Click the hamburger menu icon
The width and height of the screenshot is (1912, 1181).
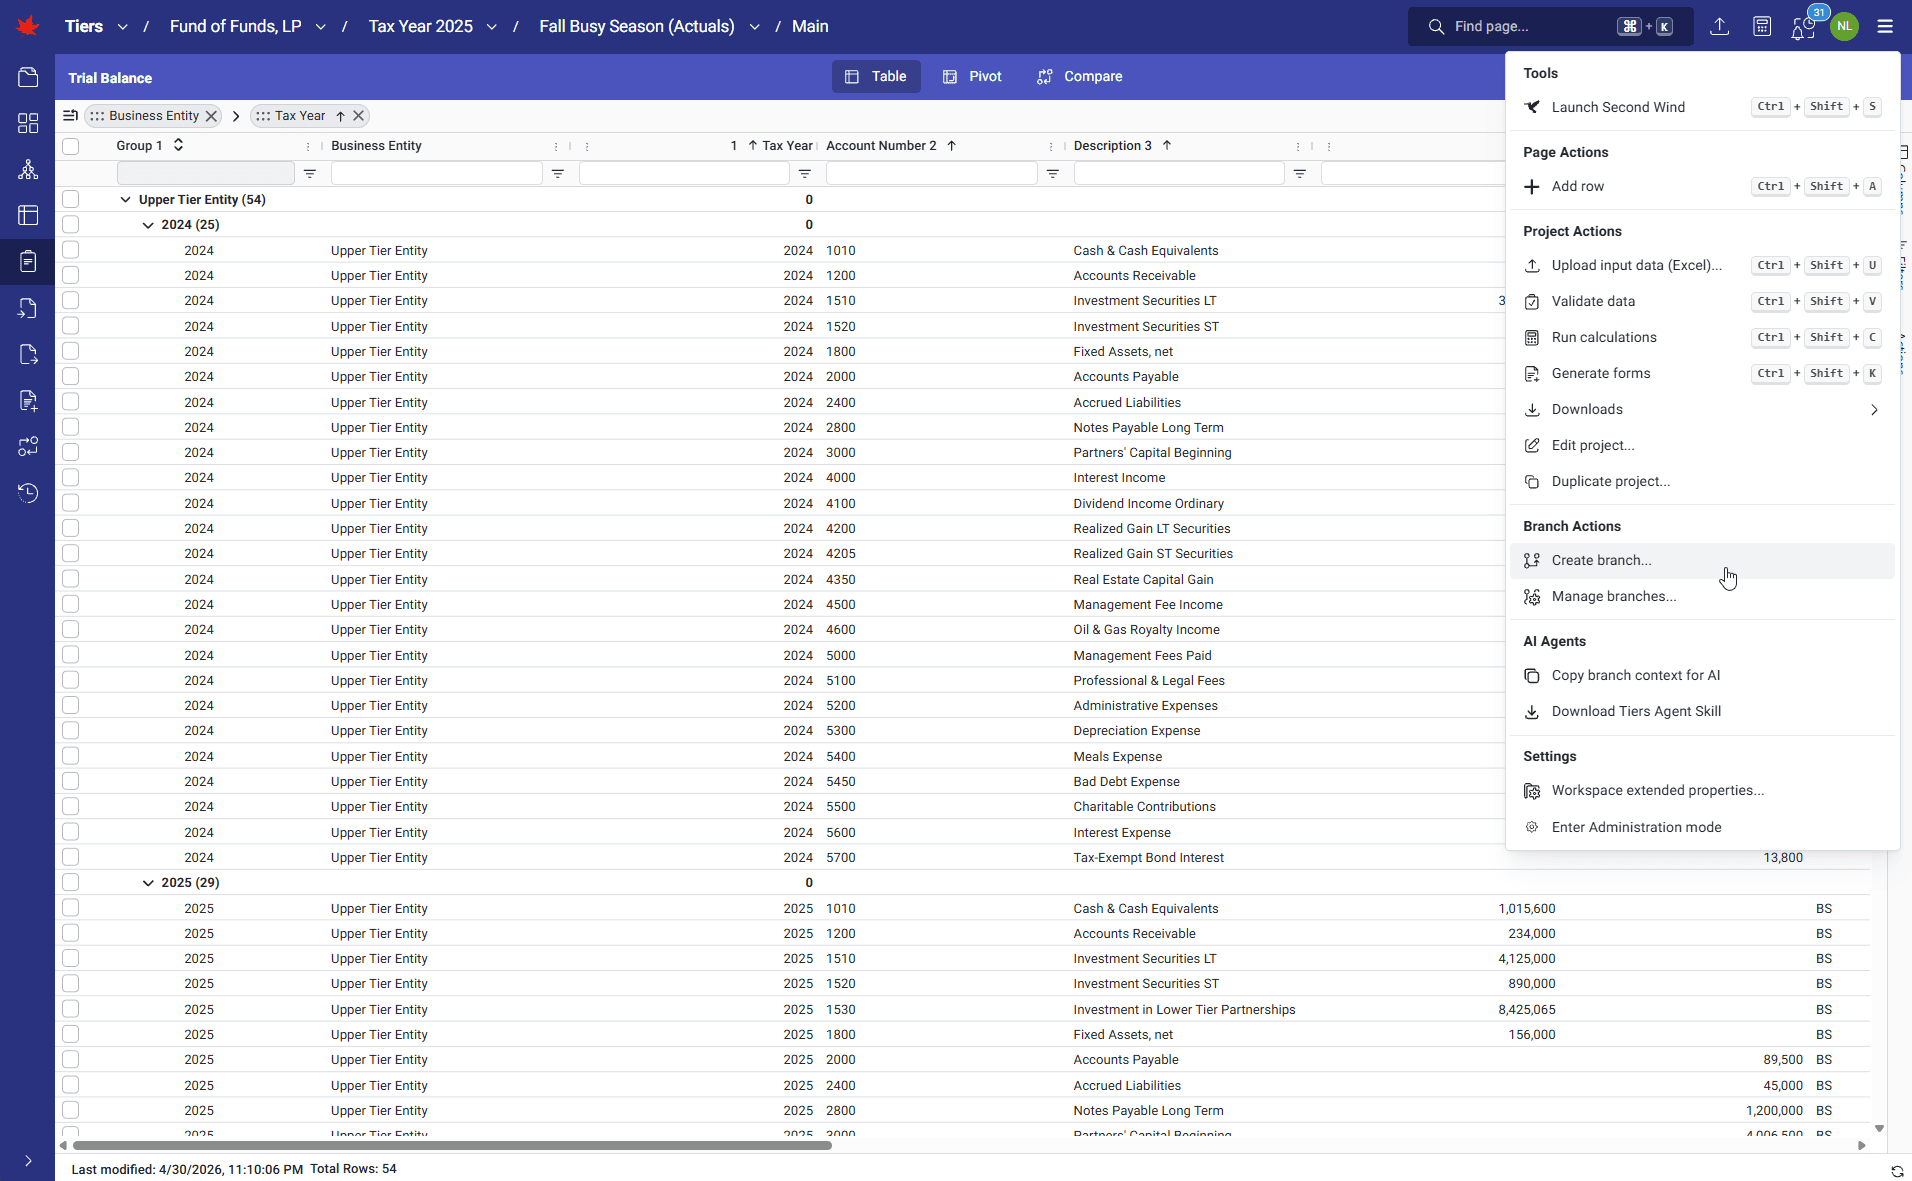[1885, 27]
